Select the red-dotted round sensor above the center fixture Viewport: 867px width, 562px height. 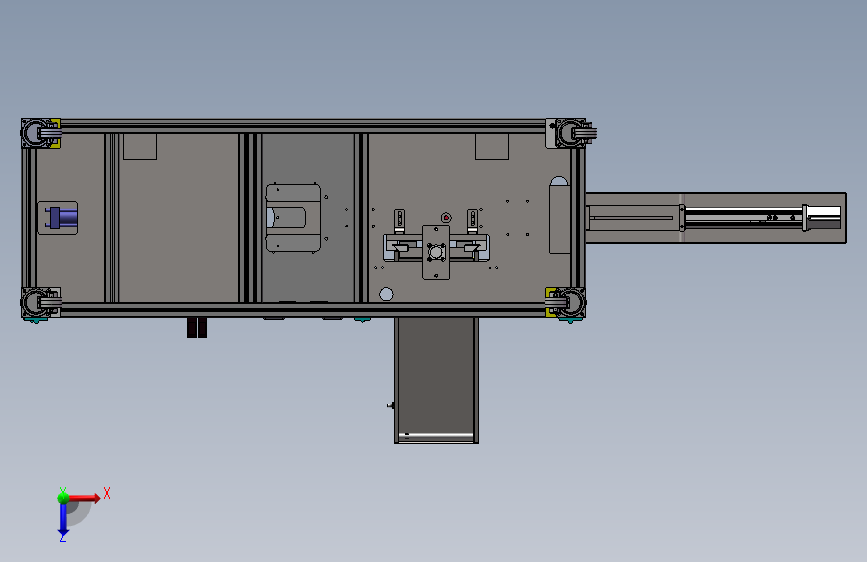(x=446, y=218)
